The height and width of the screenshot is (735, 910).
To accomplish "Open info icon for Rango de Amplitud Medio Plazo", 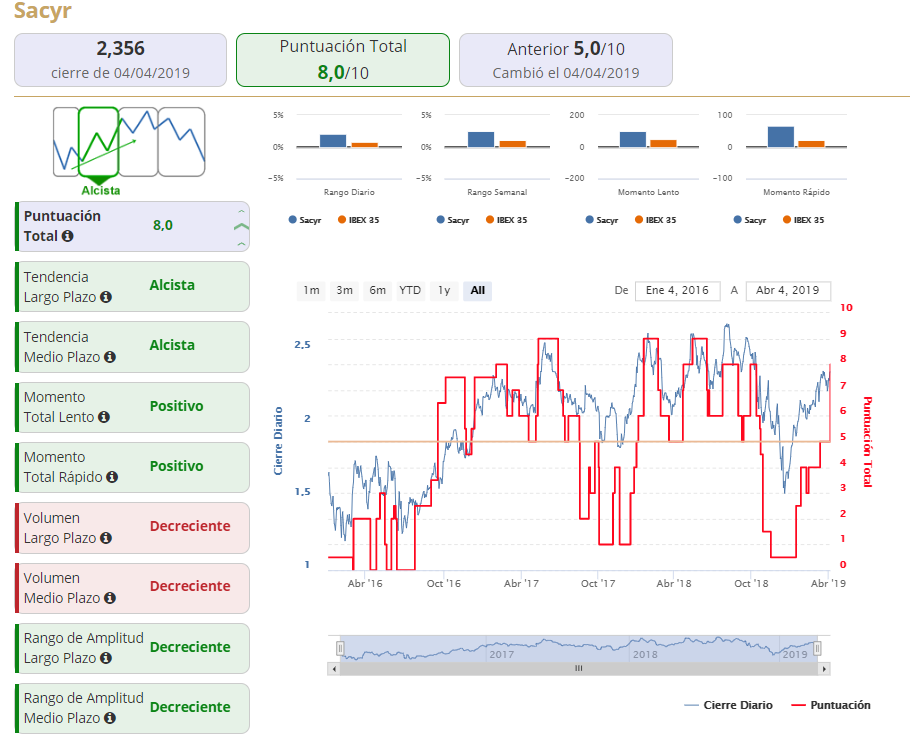I will [110, 718].
